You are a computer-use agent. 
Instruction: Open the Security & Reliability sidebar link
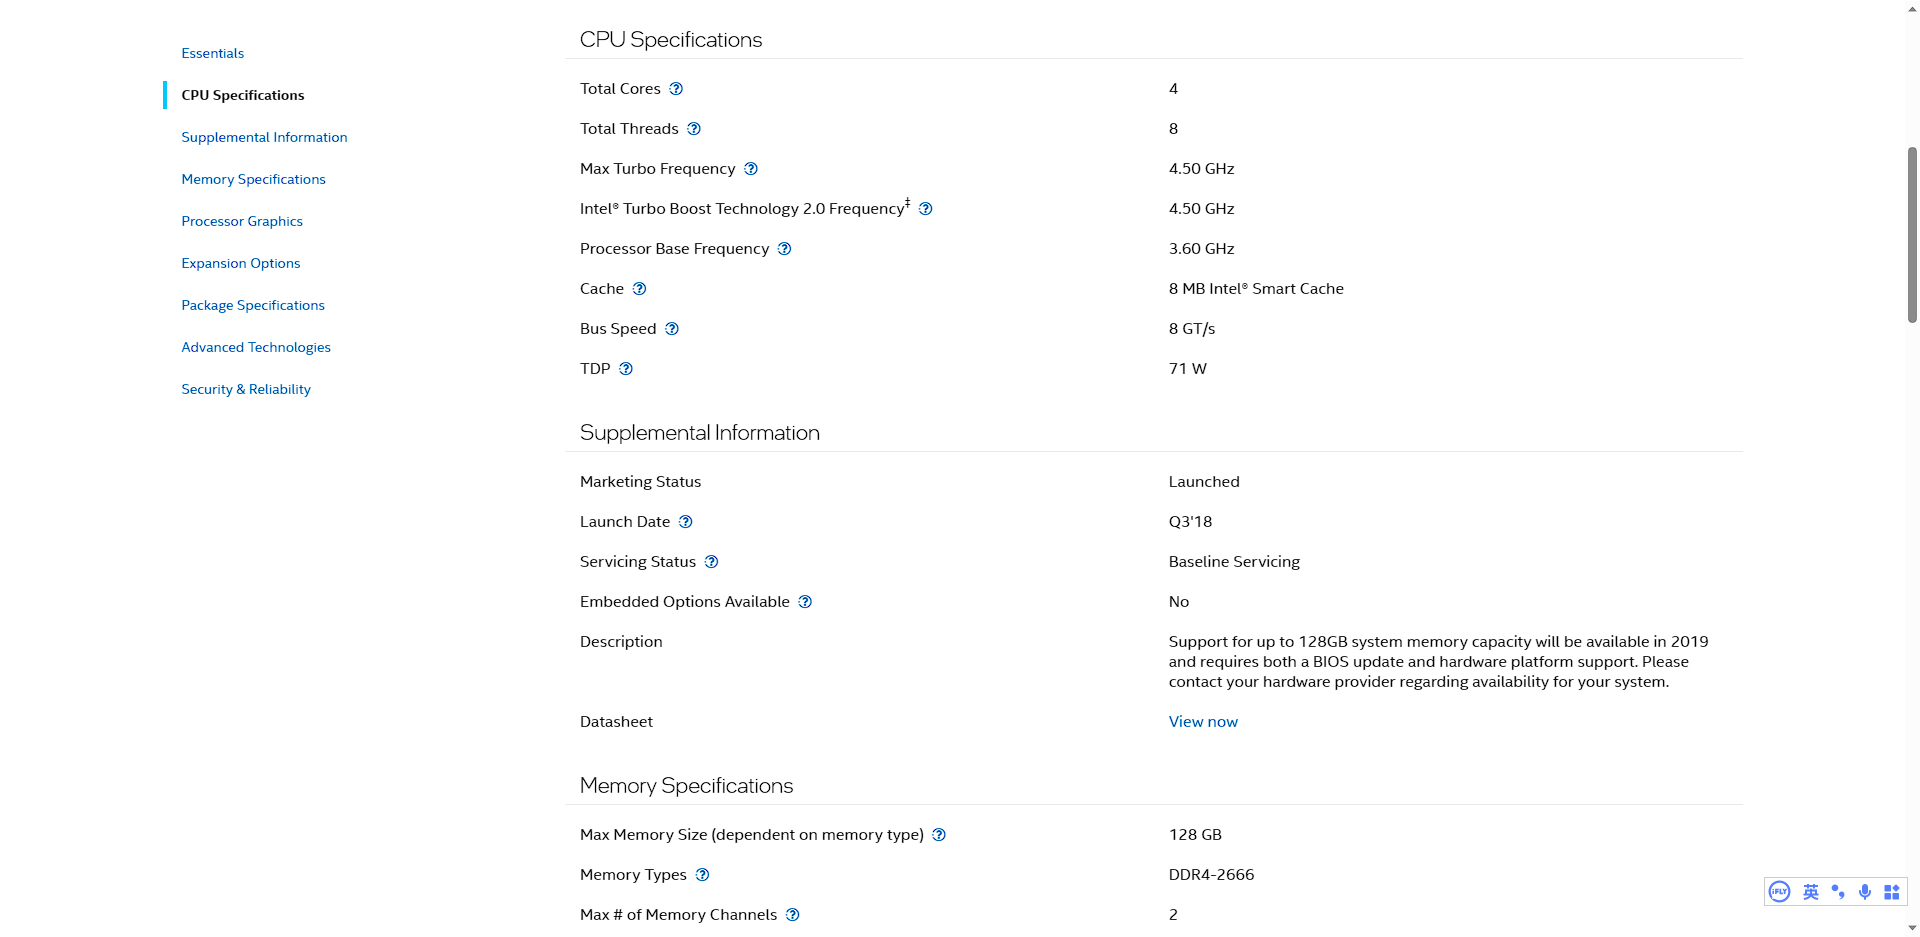[246, 389]
